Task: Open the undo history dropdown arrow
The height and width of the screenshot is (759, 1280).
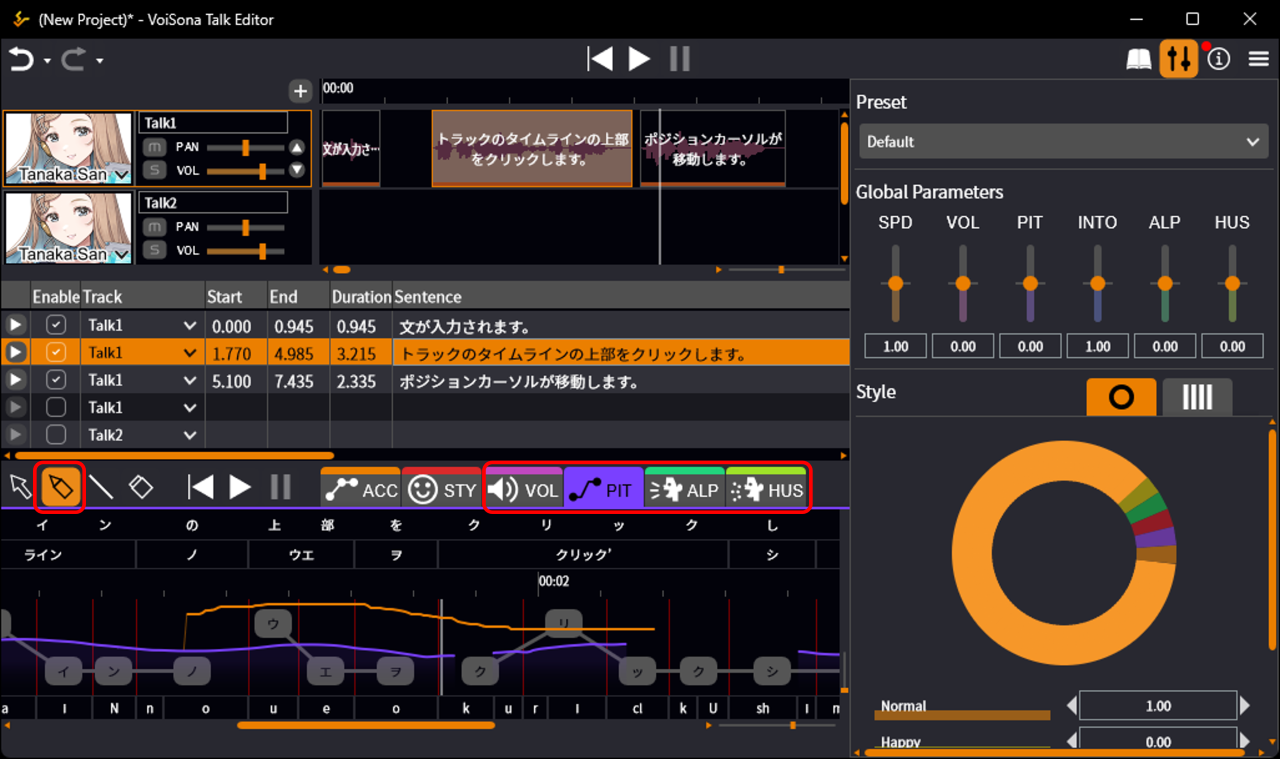Action: coord(47,61)
